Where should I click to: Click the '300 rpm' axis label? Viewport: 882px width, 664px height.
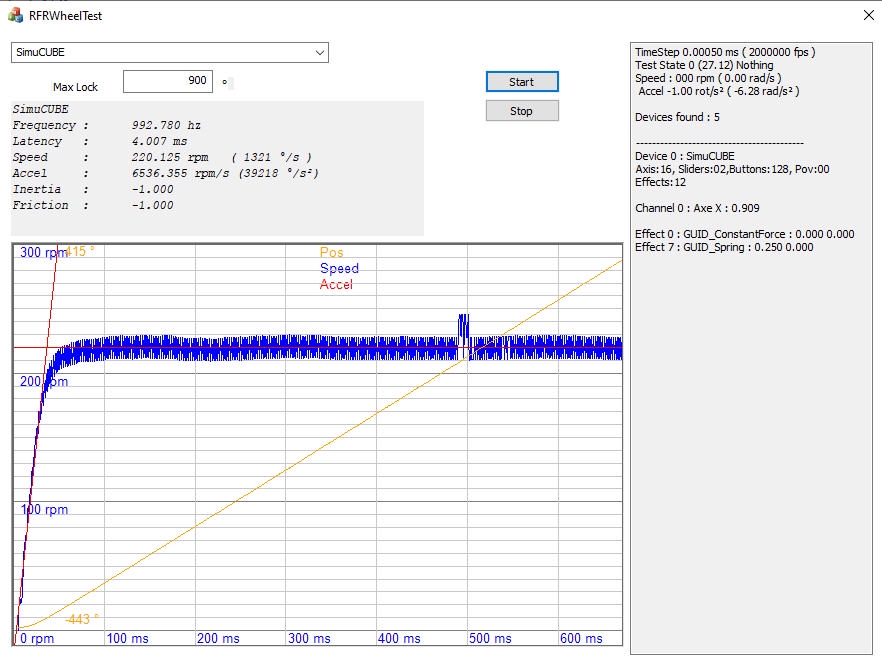click(x=43, y=252)
